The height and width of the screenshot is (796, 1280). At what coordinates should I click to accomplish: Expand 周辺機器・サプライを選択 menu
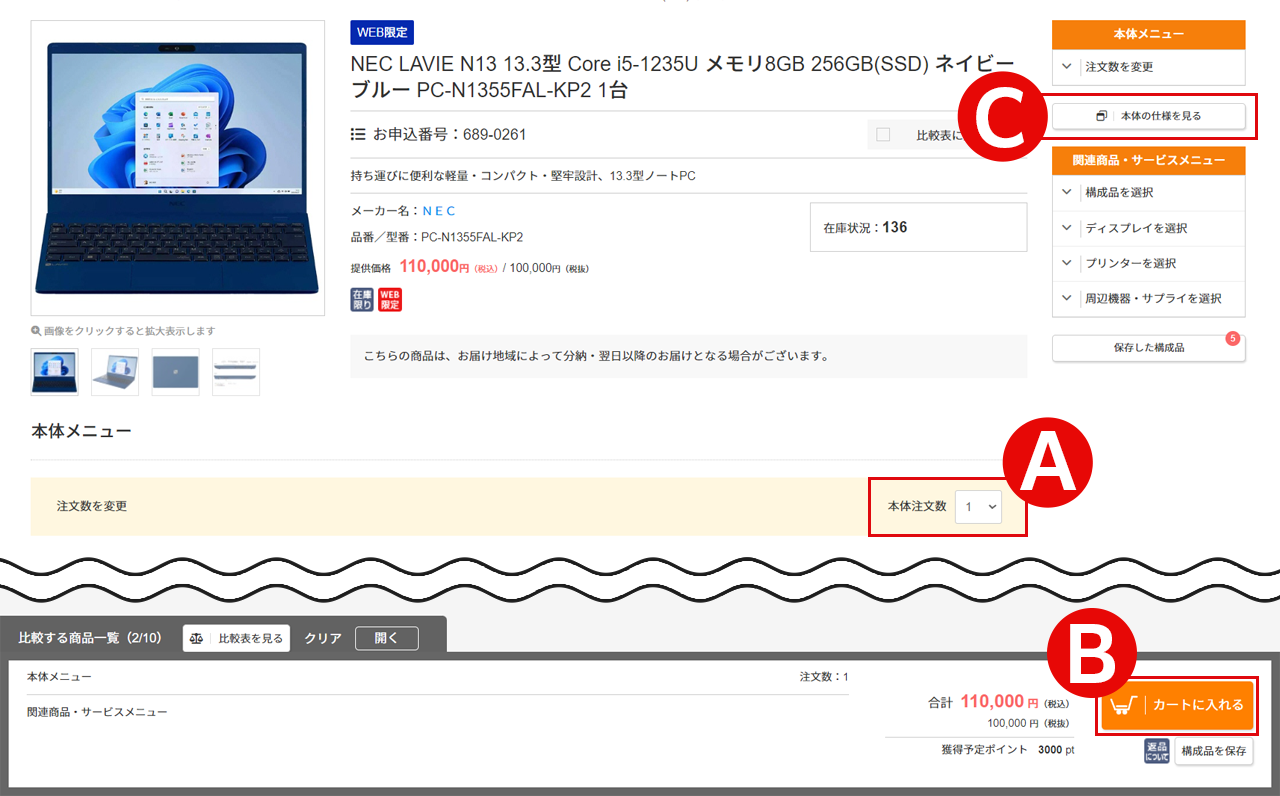click(x=1149, y=298)
